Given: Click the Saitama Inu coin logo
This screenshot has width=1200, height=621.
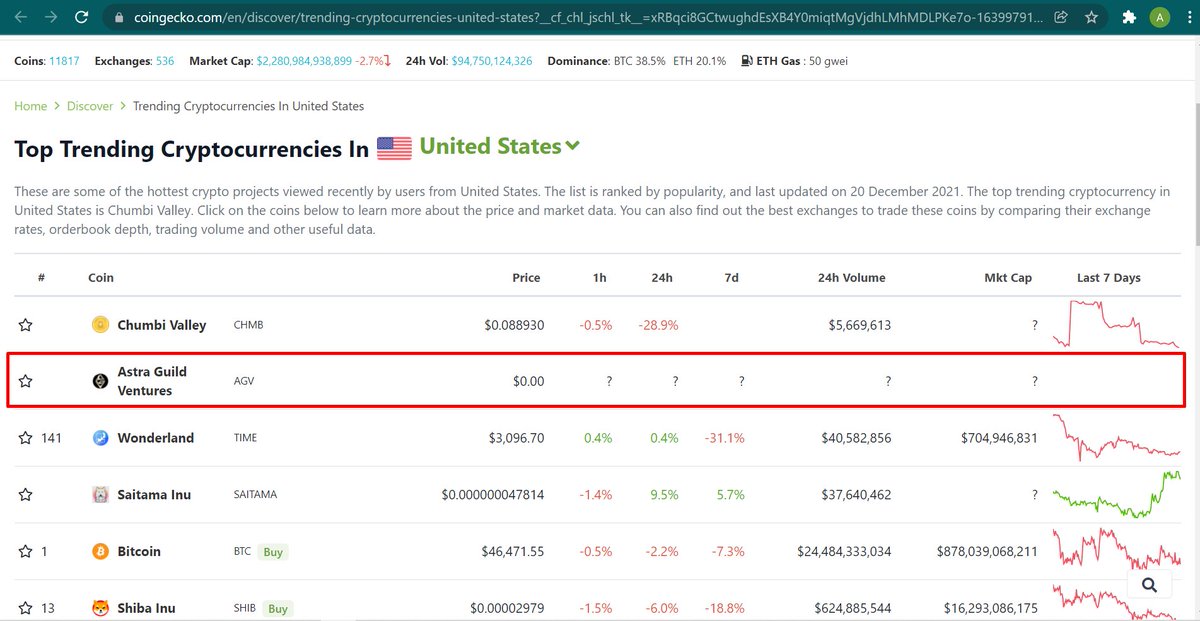Looking at the screenshot, I should [100, 495].
